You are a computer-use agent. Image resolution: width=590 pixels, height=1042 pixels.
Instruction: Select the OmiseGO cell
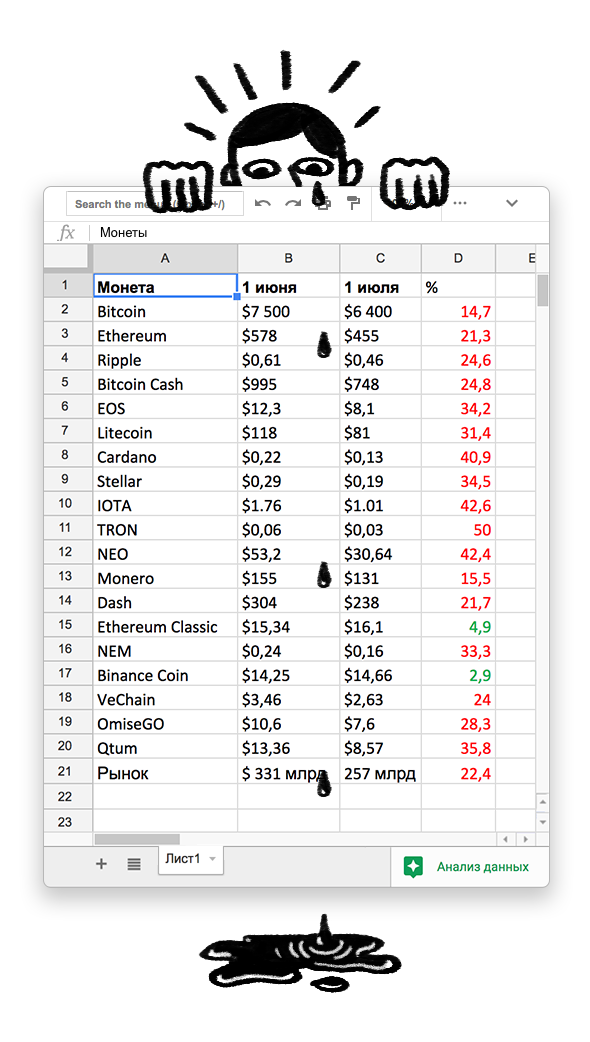click(165, 723)
